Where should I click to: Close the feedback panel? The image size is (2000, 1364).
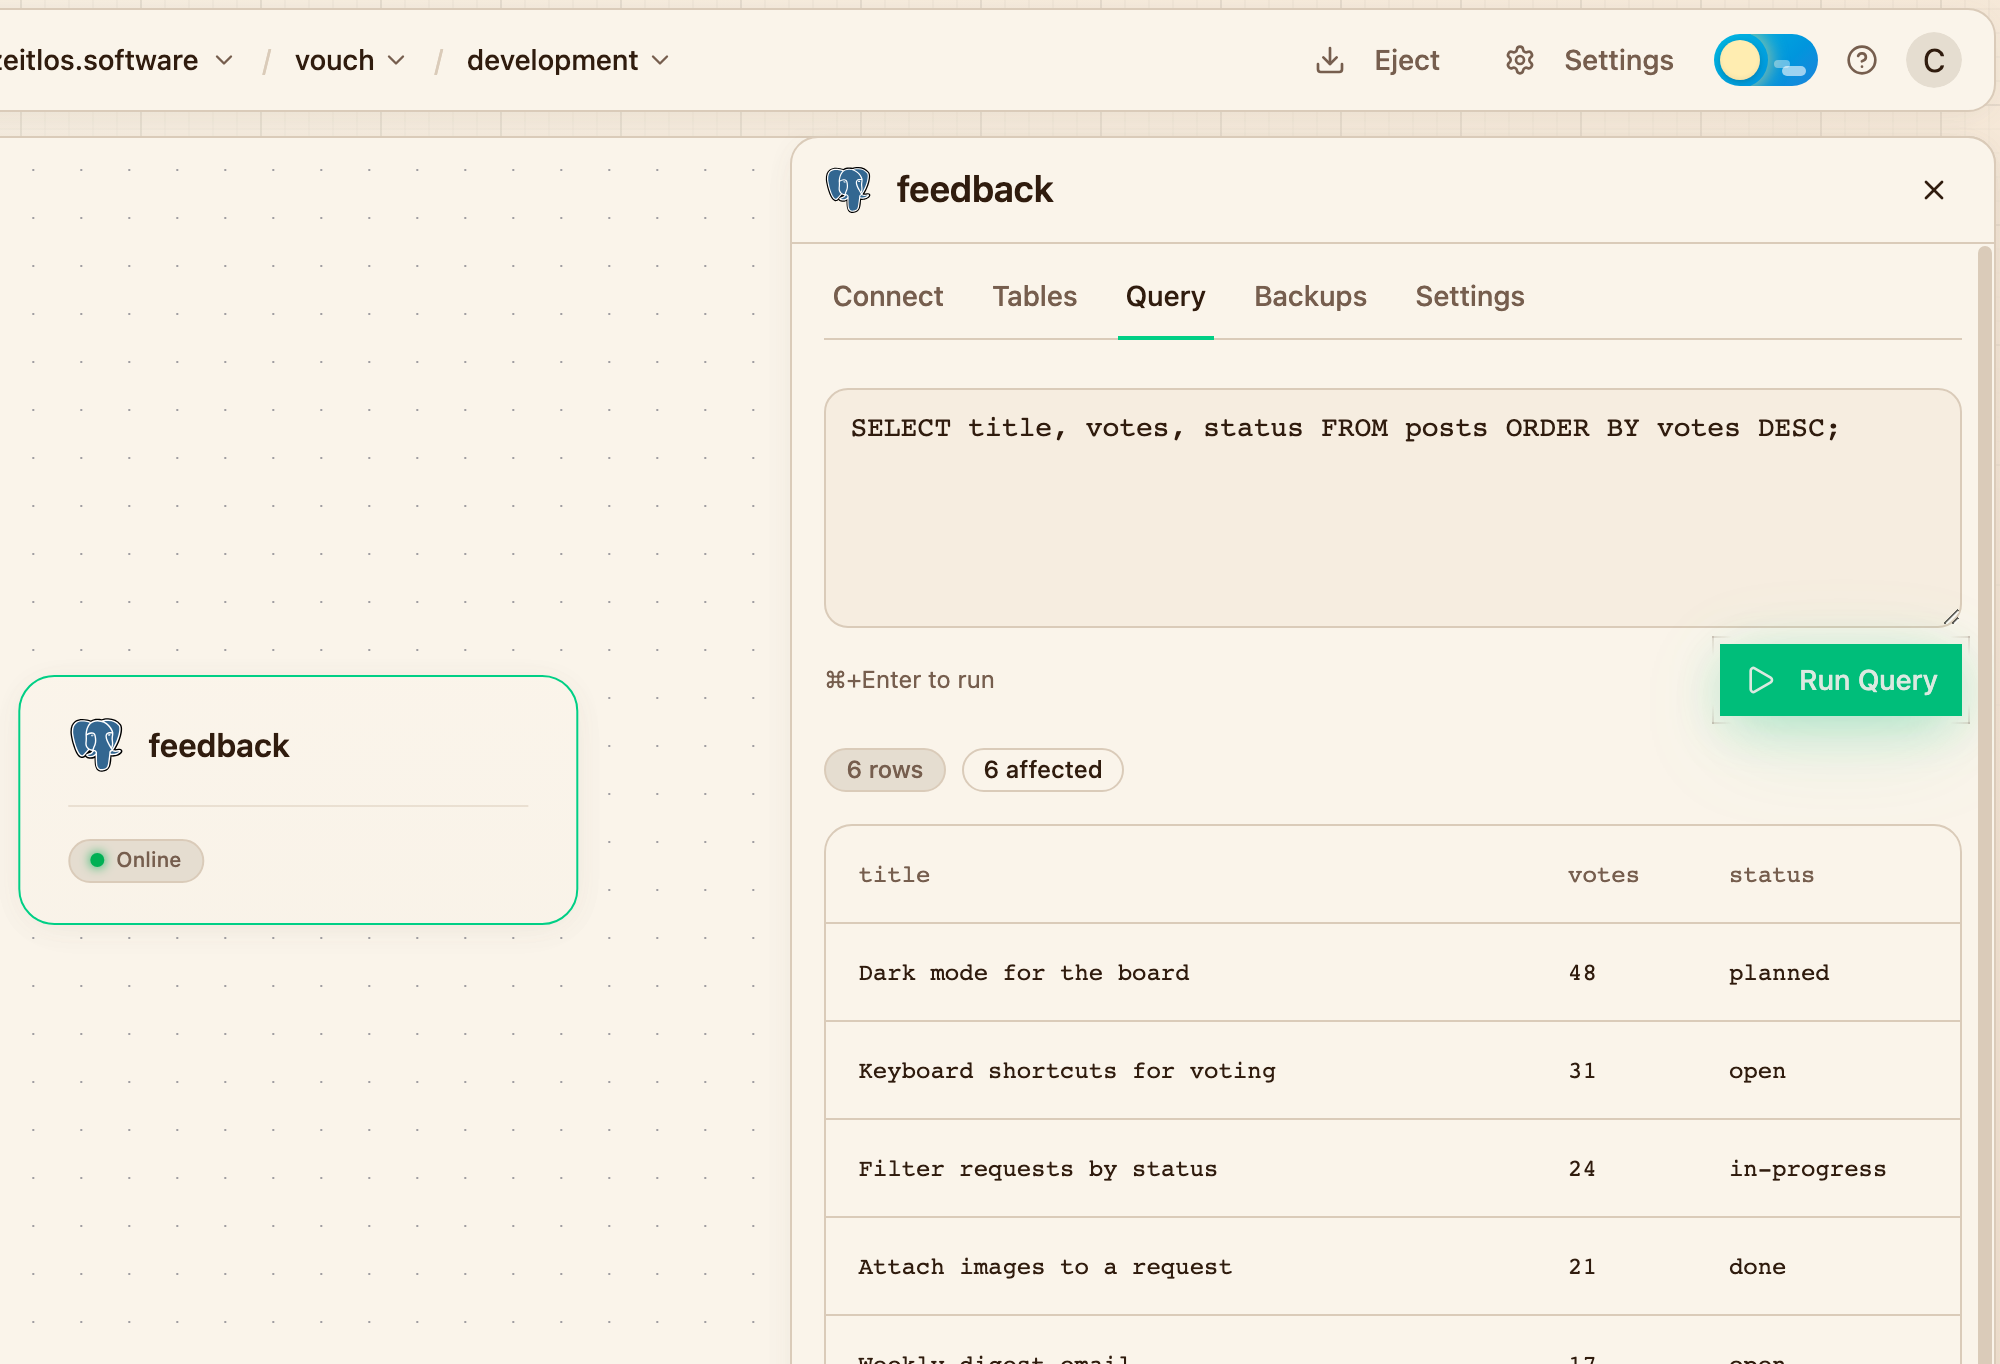pos(1933,190)
